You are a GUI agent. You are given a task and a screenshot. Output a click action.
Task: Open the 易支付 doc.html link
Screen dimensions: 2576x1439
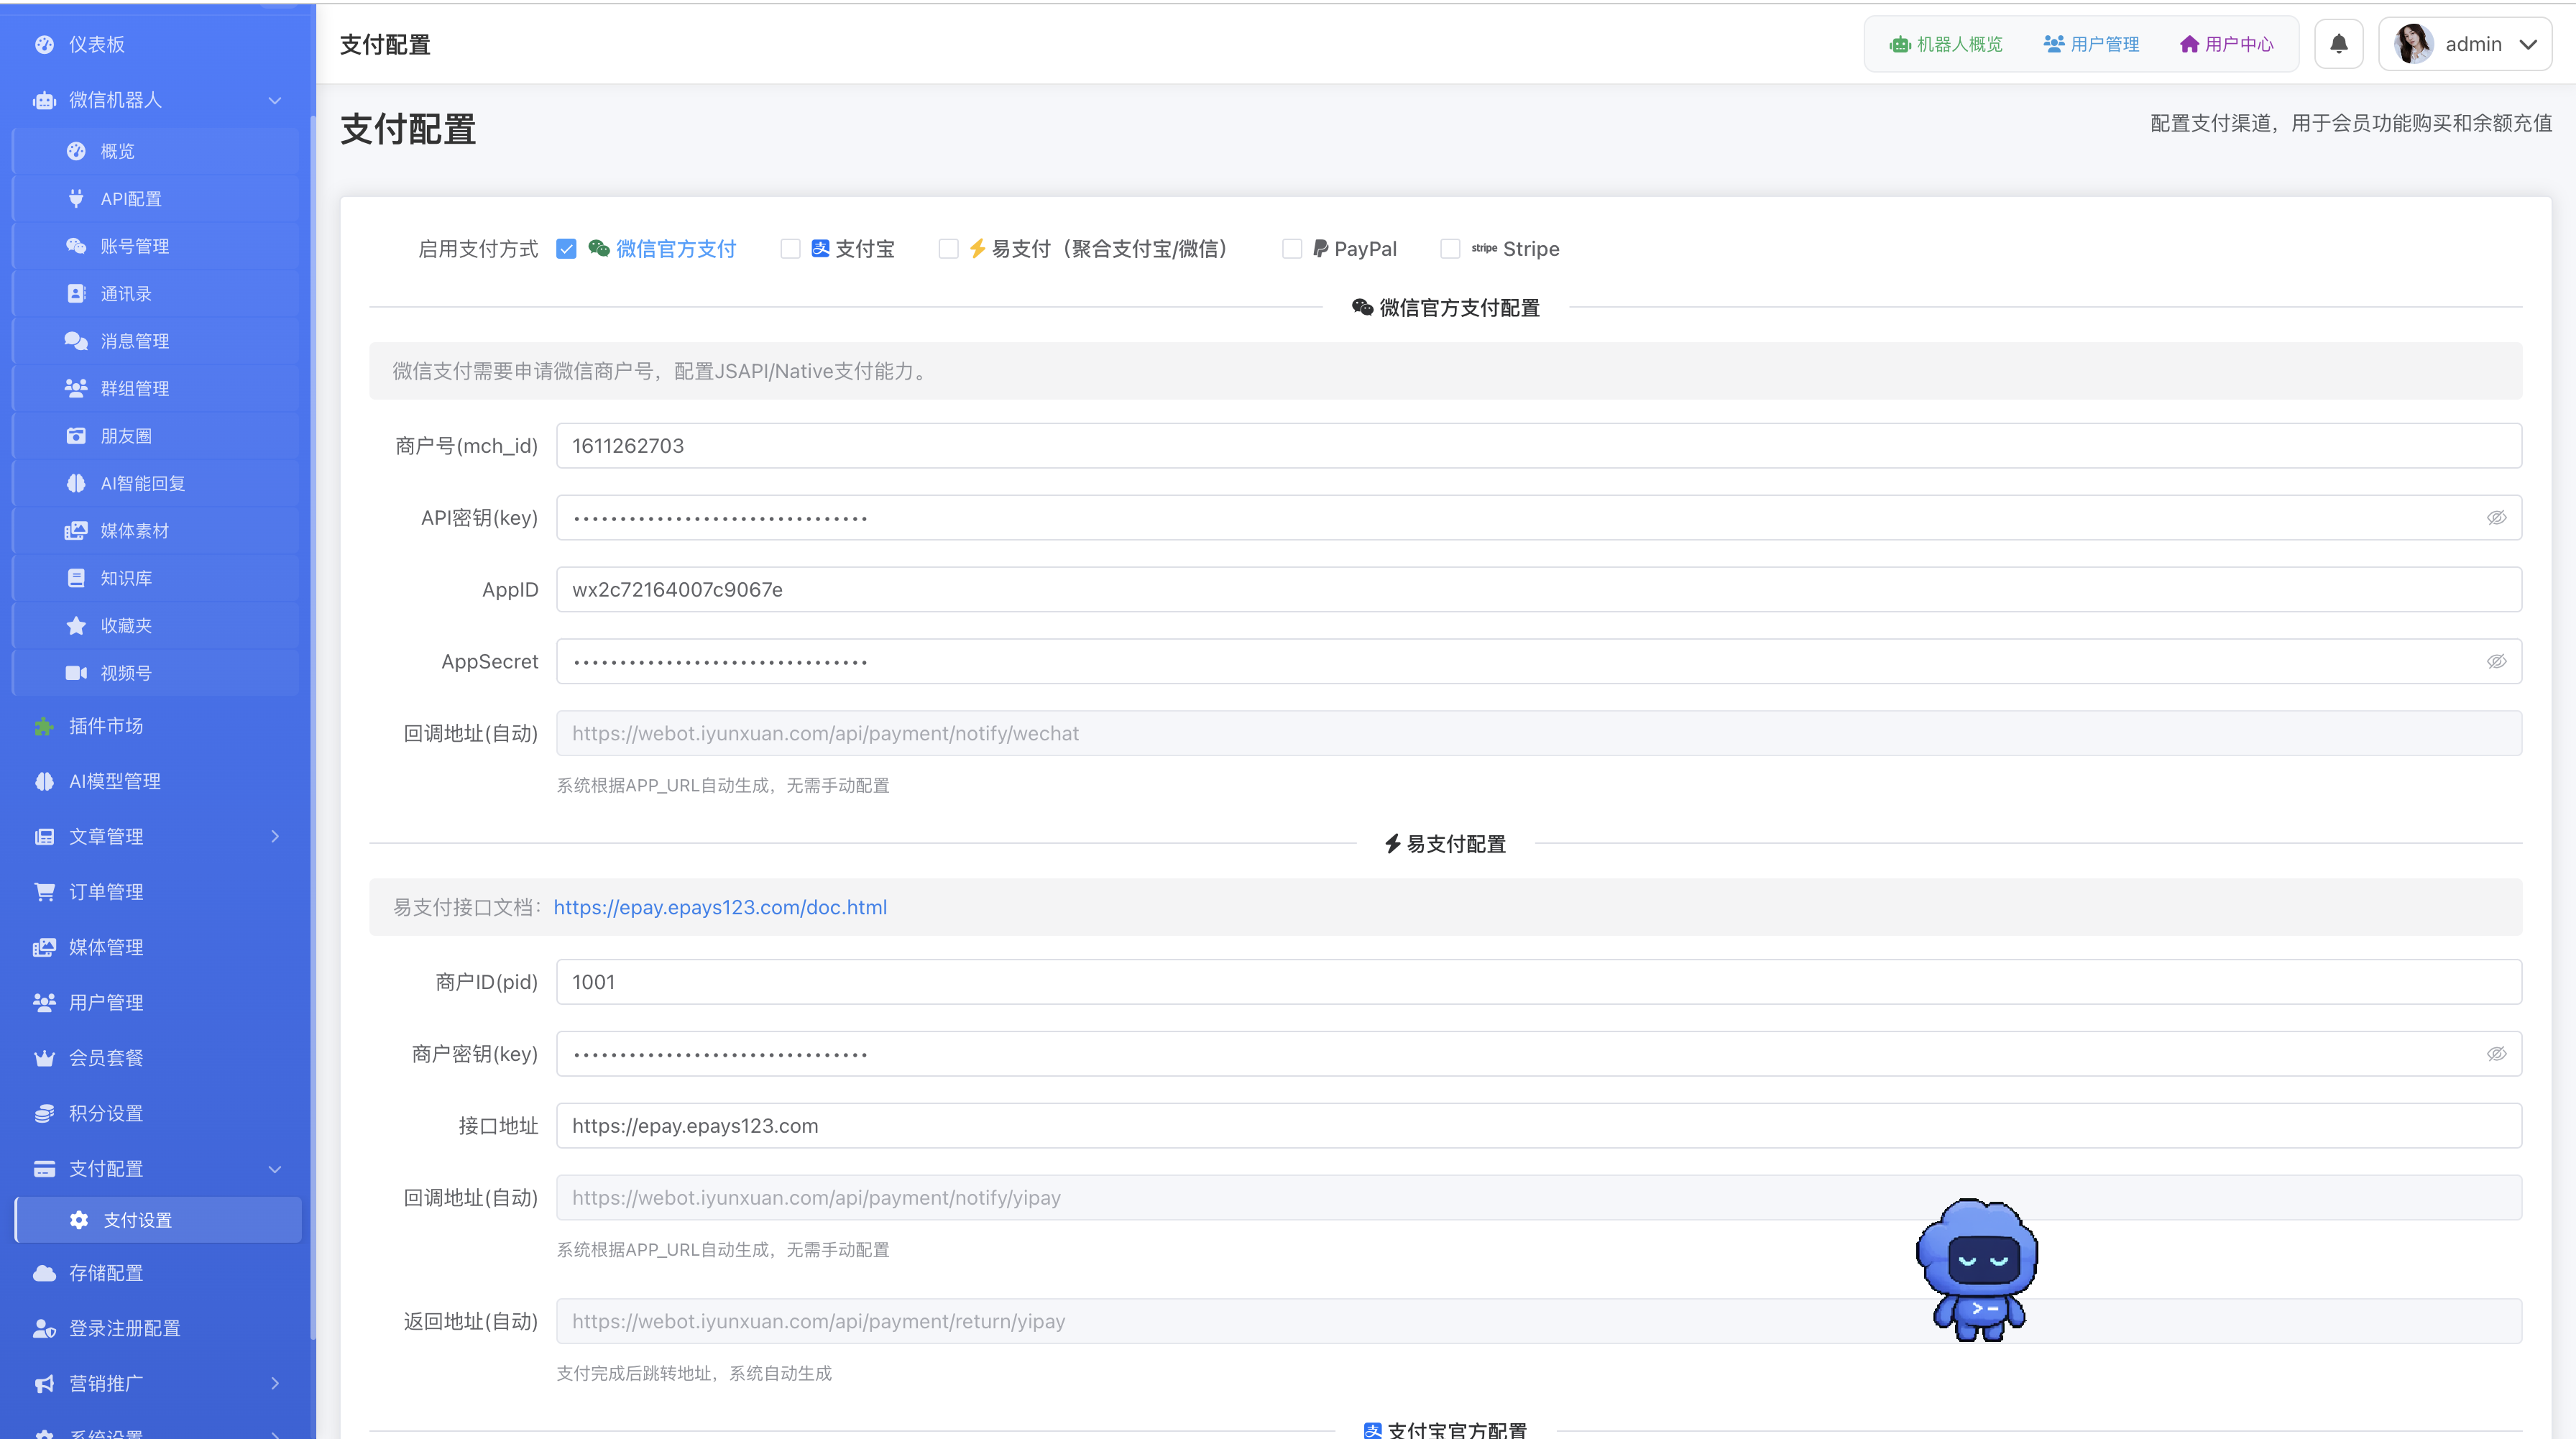tap(720, 907)
